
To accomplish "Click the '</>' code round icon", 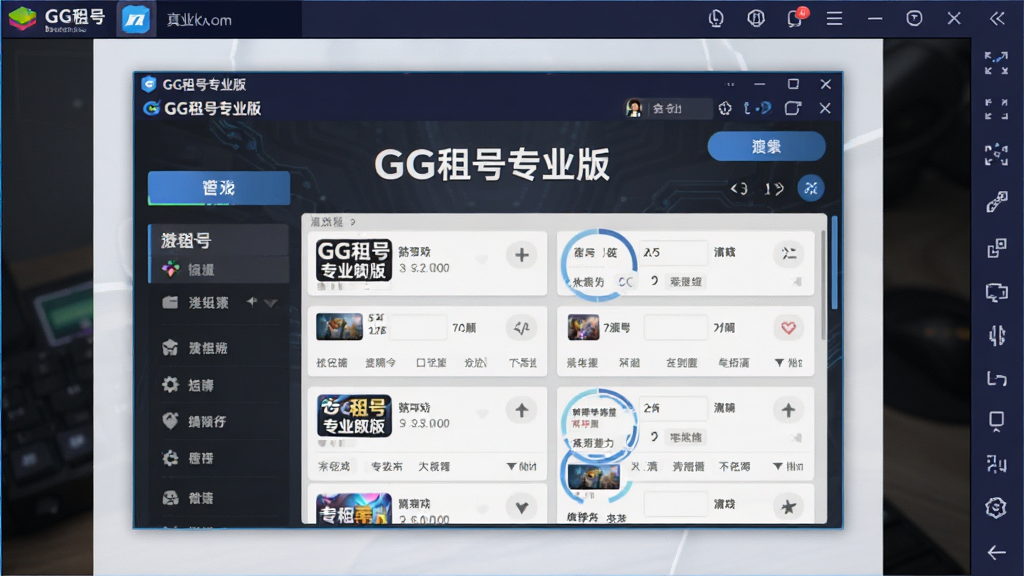I will point(521,328).
